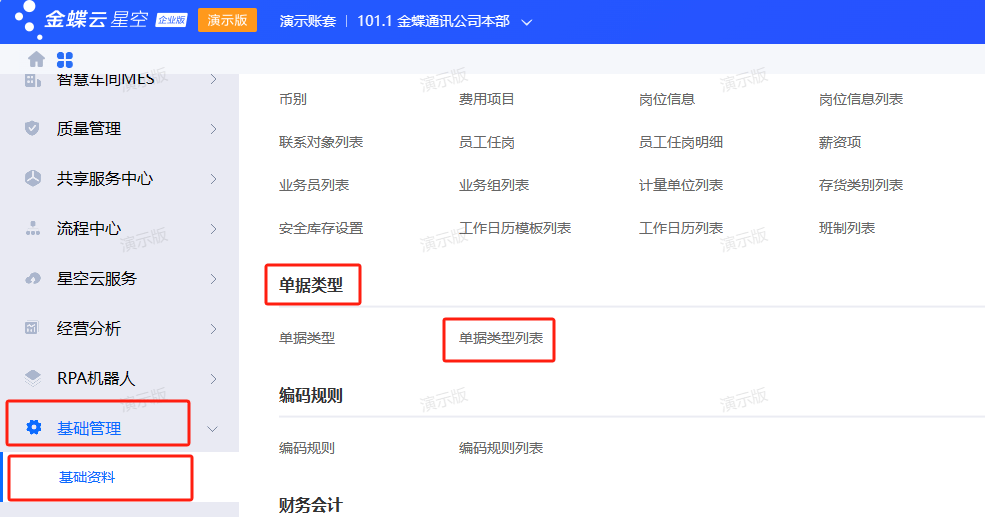Open the 岗位信息 link
Viewport: 985px width, 517px height.
pos(667,99)
